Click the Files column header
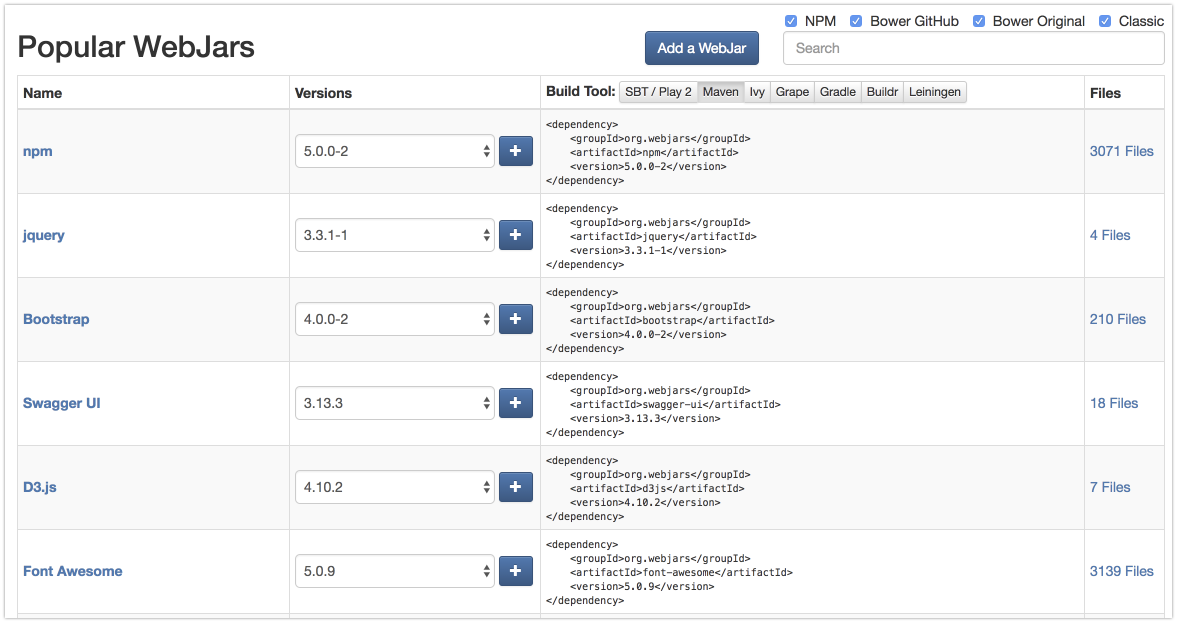Viewport: 1177px width, 623px height. pyautogui.click(x=1106, y=93)
